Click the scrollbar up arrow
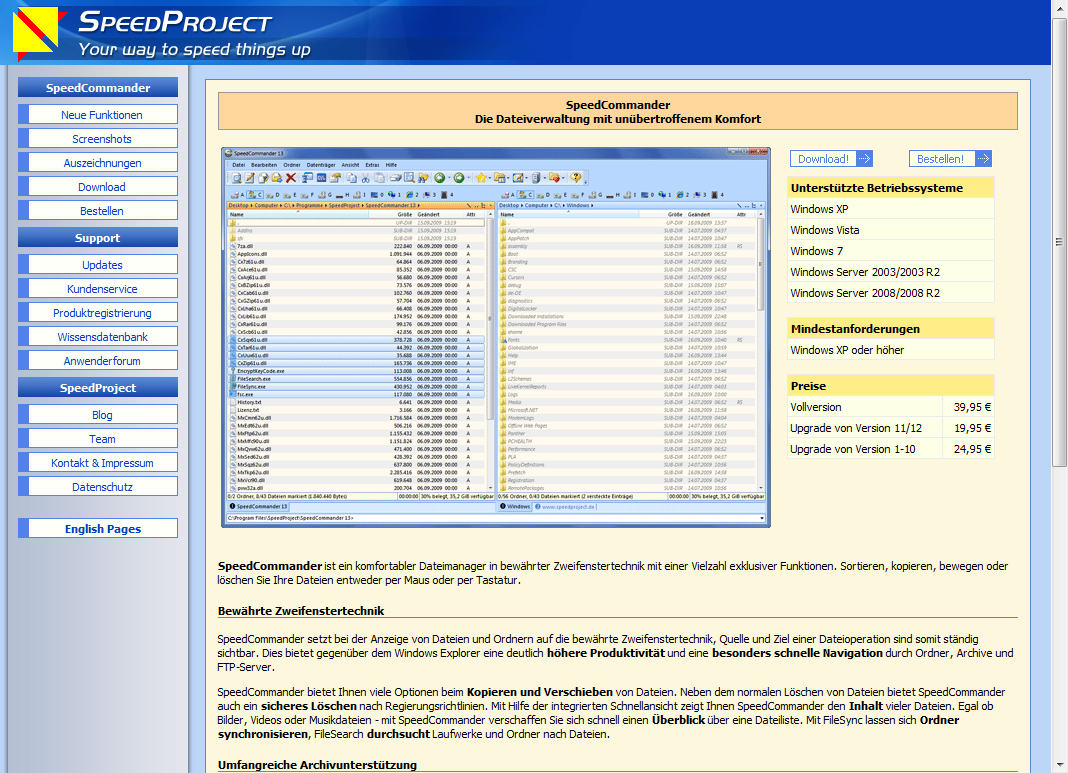The height and width of the screenshot is (773, 1068). 1059,7
